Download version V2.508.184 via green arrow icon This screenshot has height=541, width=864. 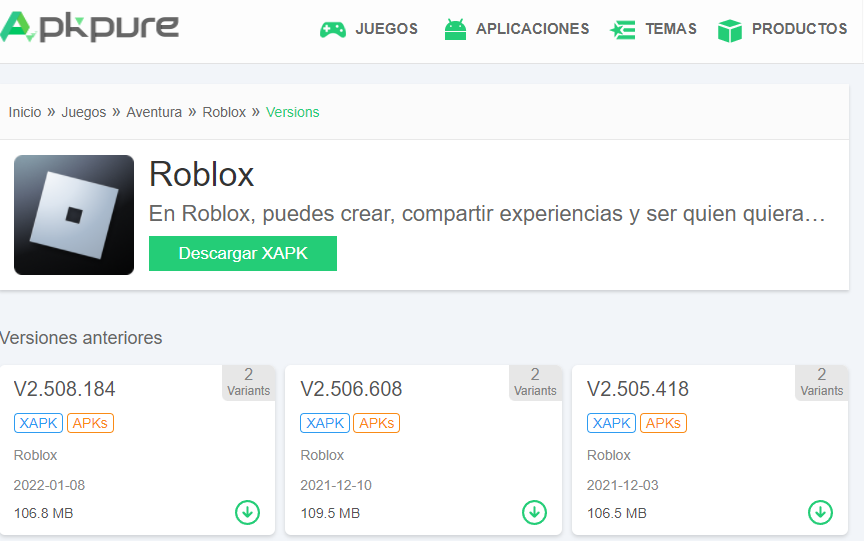point(247,512)
